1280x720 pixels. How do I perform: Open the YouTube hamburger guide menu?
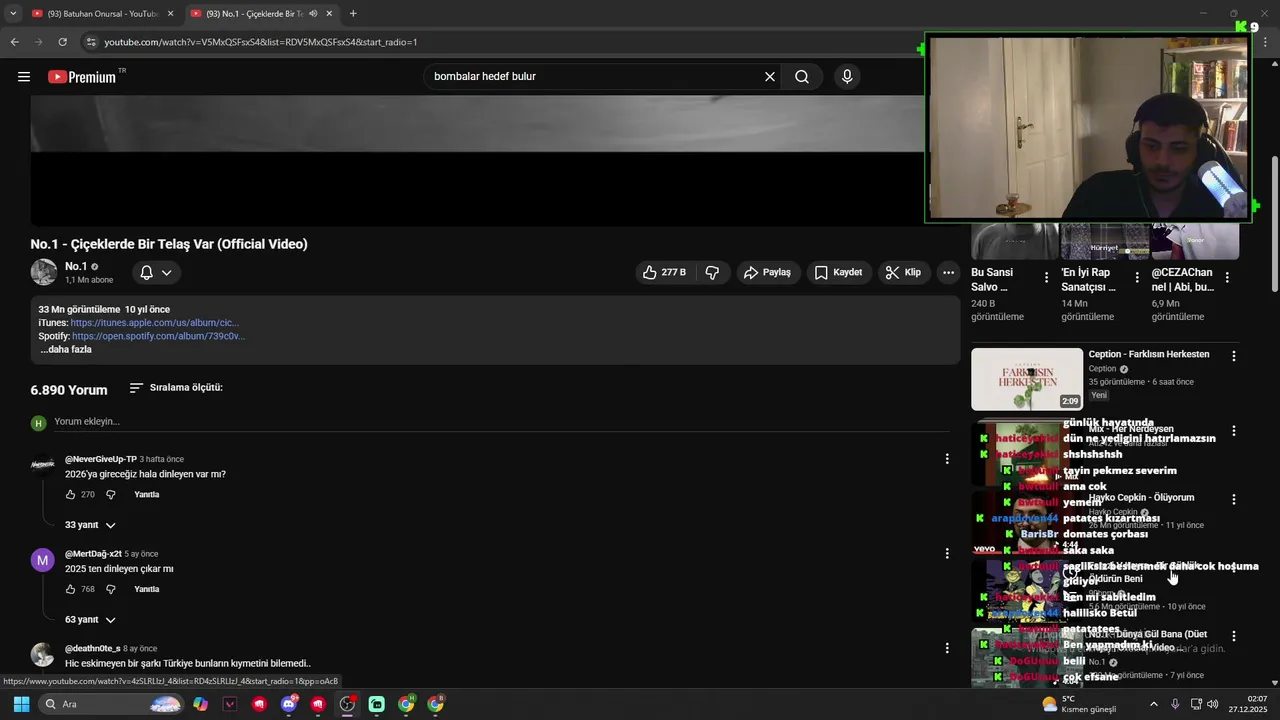pos(24,77)
